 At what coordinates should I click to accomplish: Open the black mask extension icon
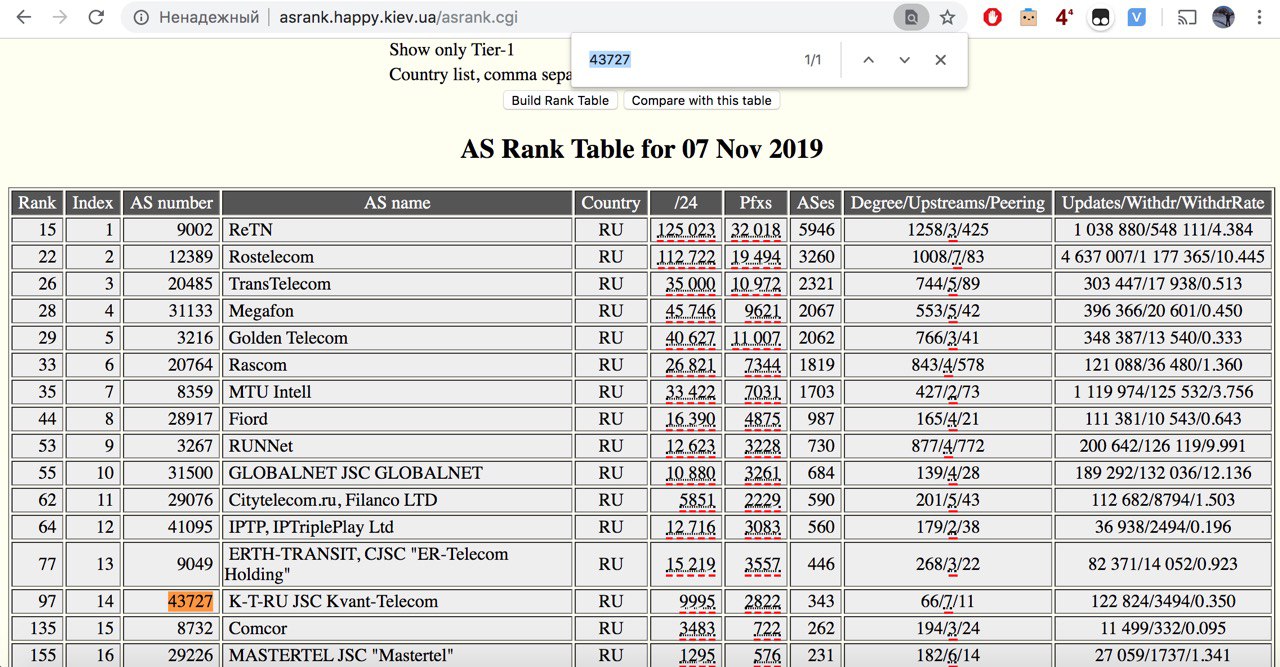[x=1100, y=17]
